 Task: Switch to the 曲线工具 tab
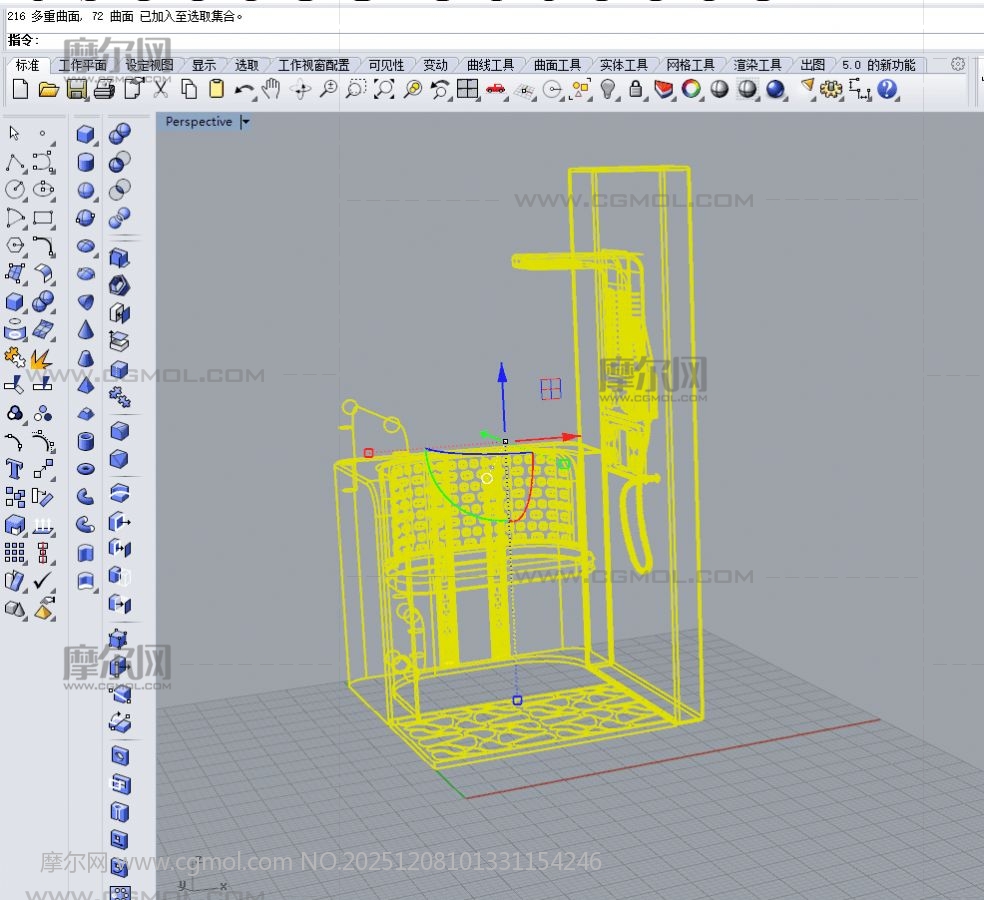(490, 65)
